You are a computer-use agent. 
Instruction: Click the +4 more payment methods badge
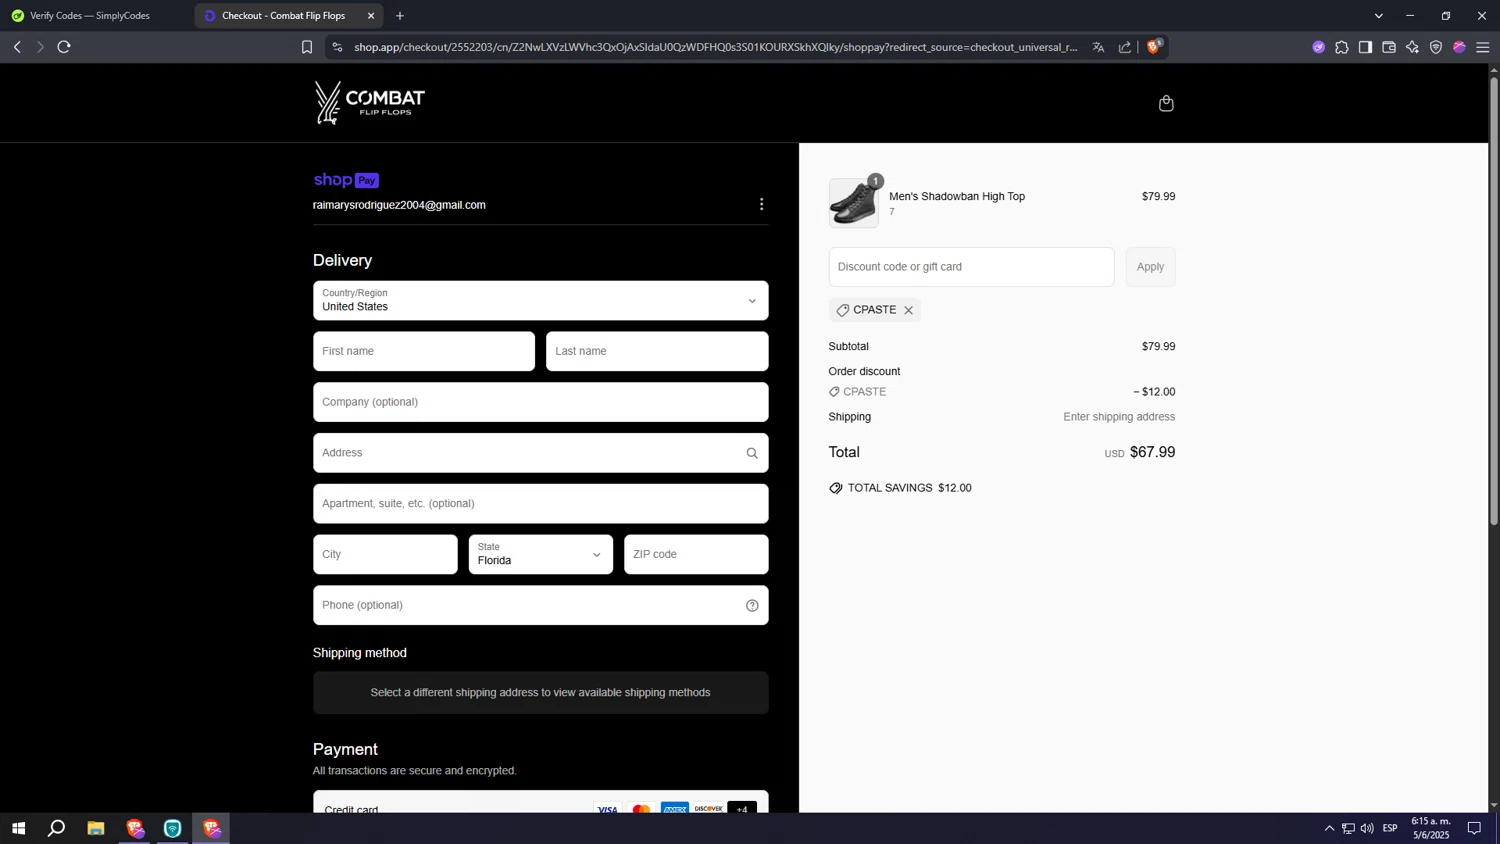pyautogui.click(x=742, y=808)
